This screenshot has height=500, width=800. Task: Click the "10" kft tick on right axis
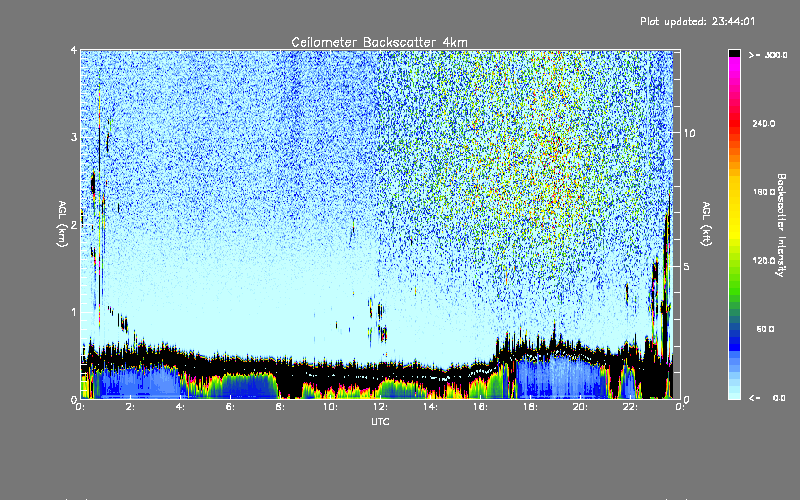pos(689,133)
